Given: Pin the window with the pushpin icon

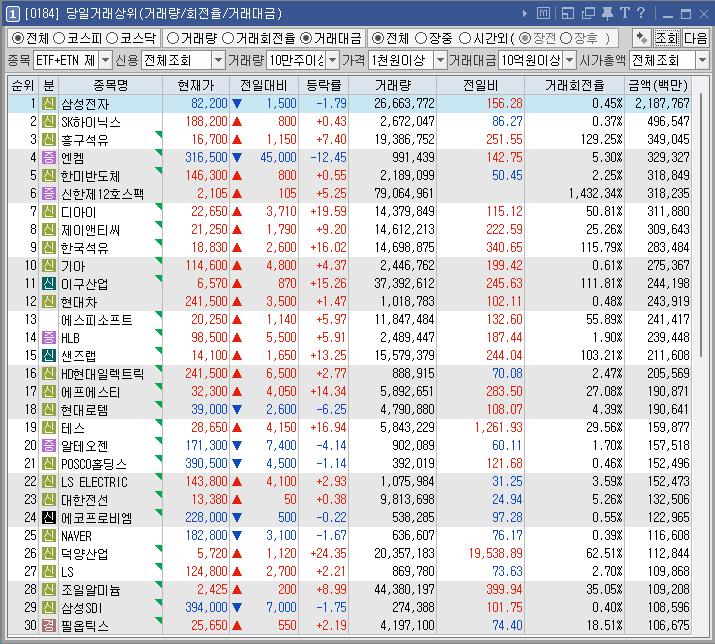Looking at the screenshot, I should click(607, 13).
